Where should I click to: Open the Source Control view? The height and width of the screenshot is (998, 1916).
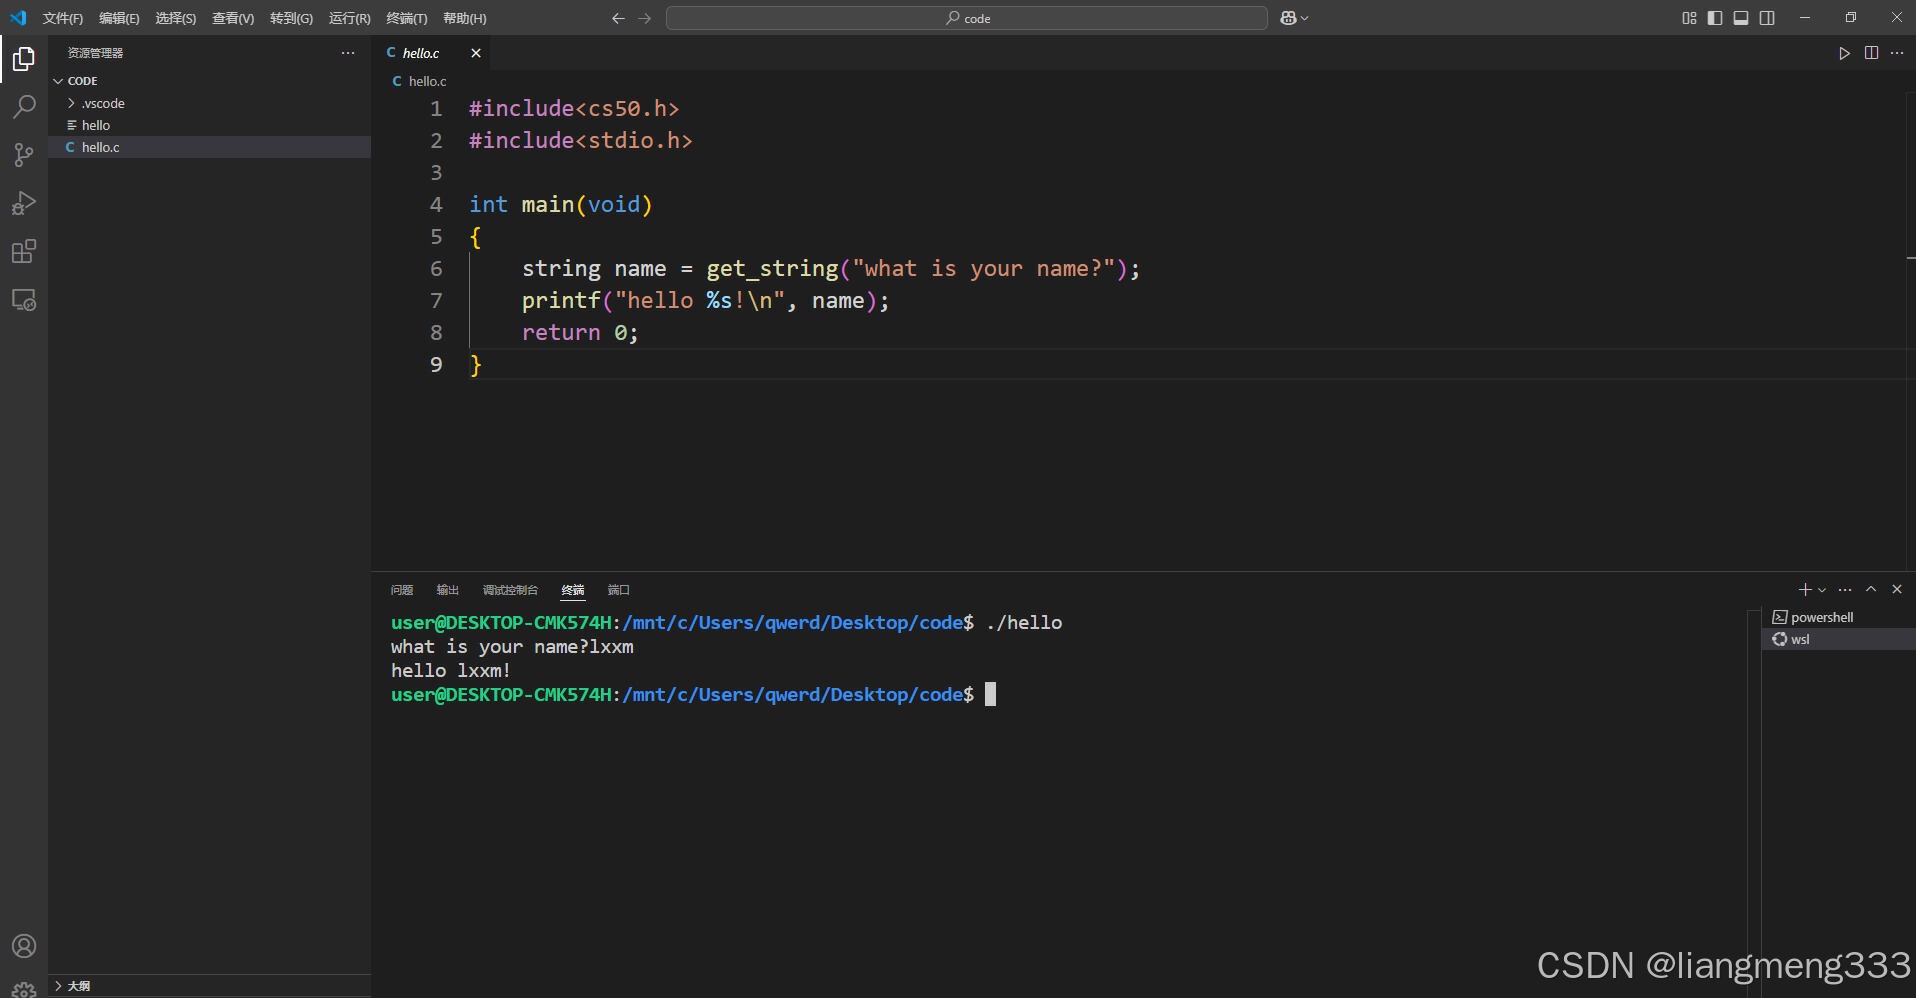(x=23, y=155)
